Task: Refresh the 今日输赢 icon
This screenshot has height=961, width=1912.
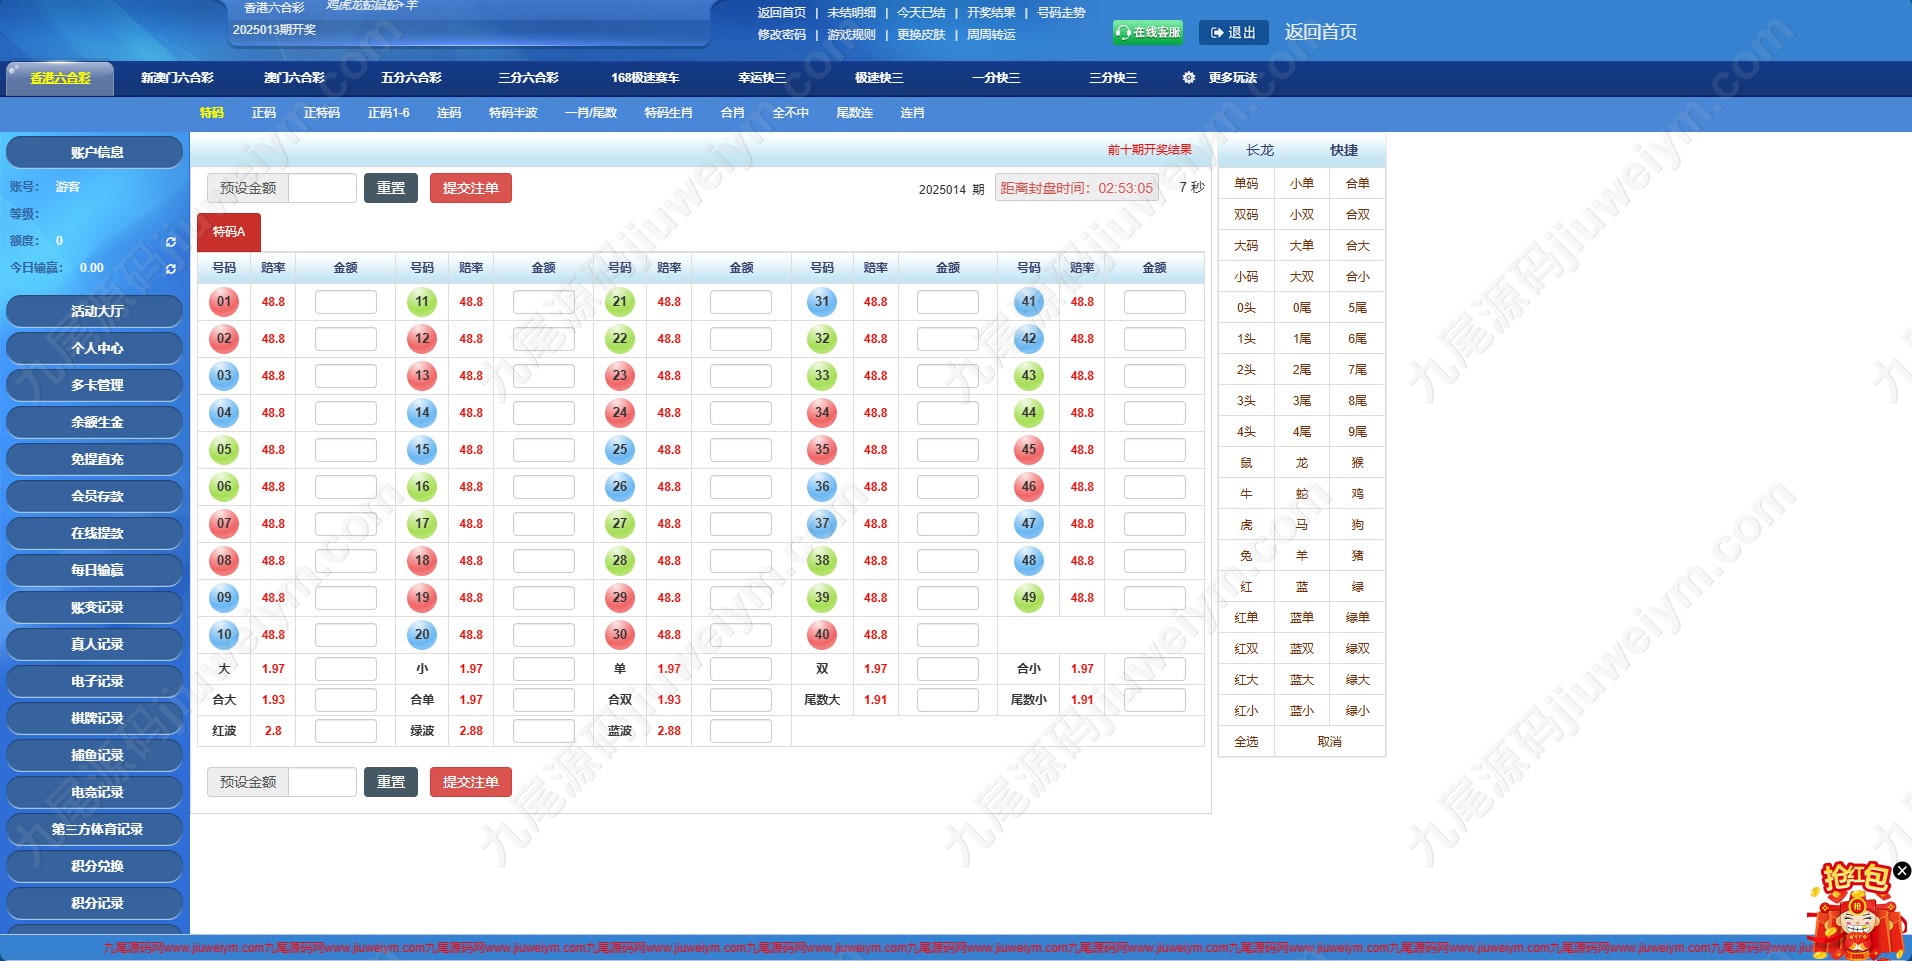Action: point(171,269)
